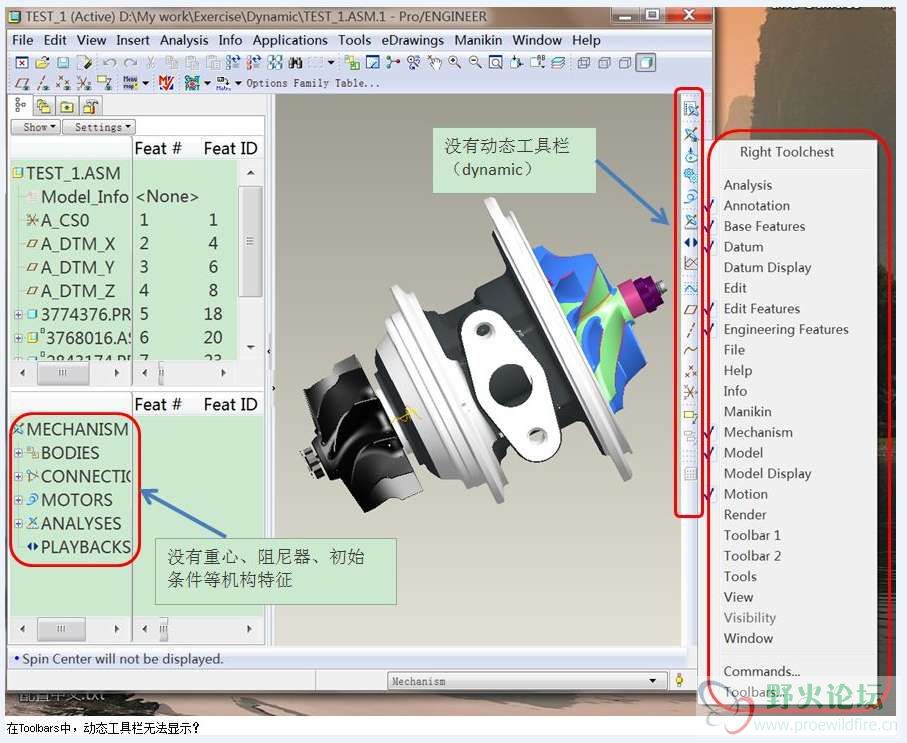The height and width of the screenshot is (743, 907).
Task: Uncheck Motion toolbar entry
Action: (x=746, y=494)
